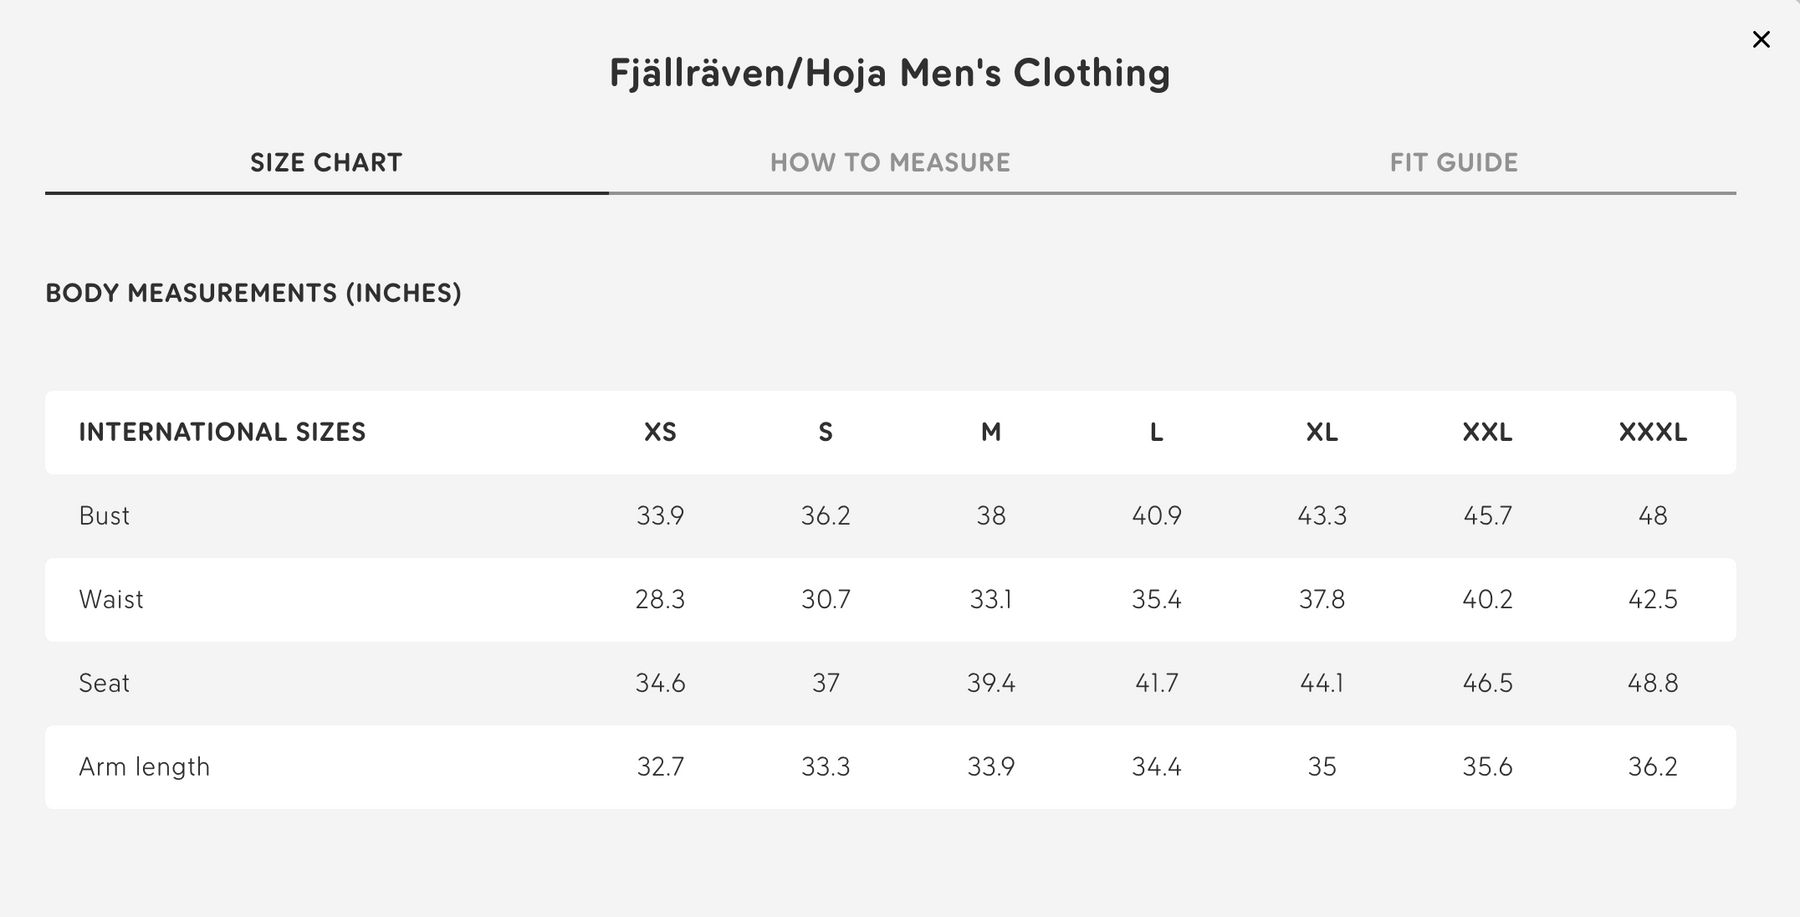Close the size chart dialog
The height and width of the screenshot is (917, 1800).
[1761, 39]
